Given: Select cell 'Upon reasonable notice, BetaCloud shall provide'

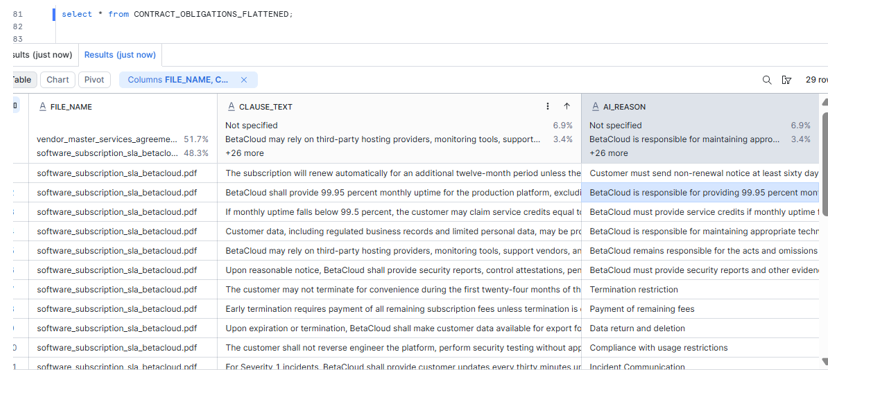Looking at the screenshot, I should click(399, 270).
